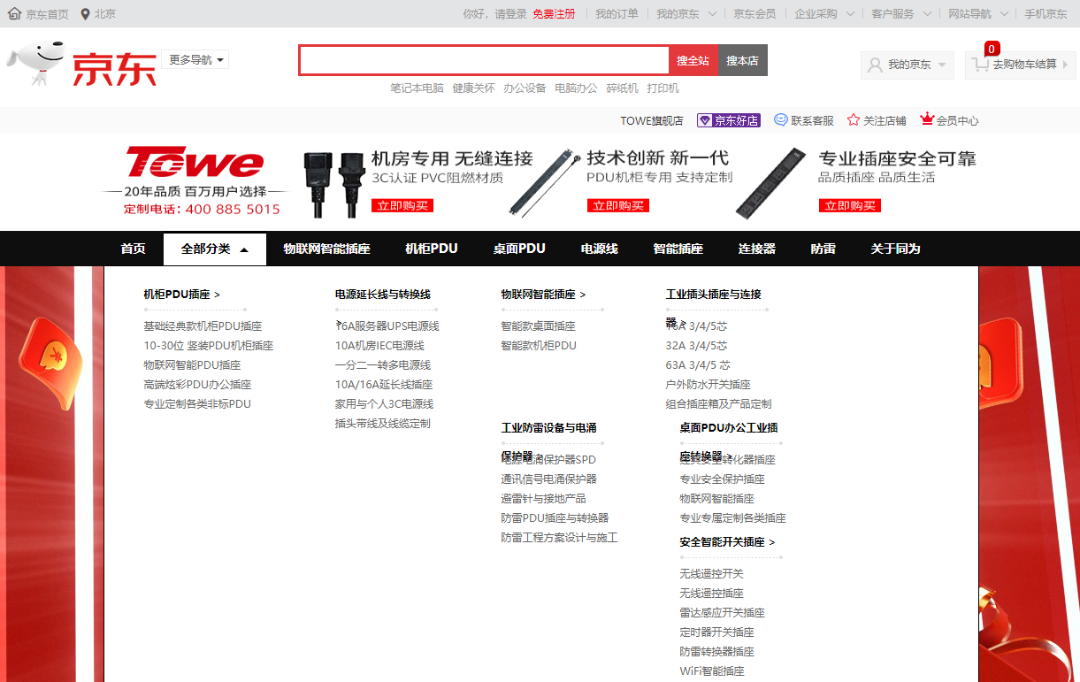Expand the 机柜PDU插座 category
Viewport: 1080px width, 682px height.
[181, 294]
